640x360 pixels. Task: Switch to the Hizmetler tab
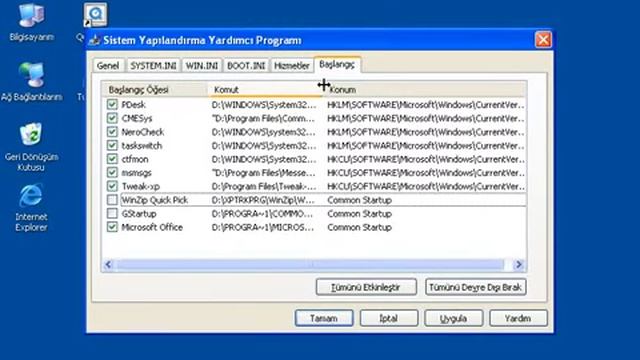(x=292, y=65)
